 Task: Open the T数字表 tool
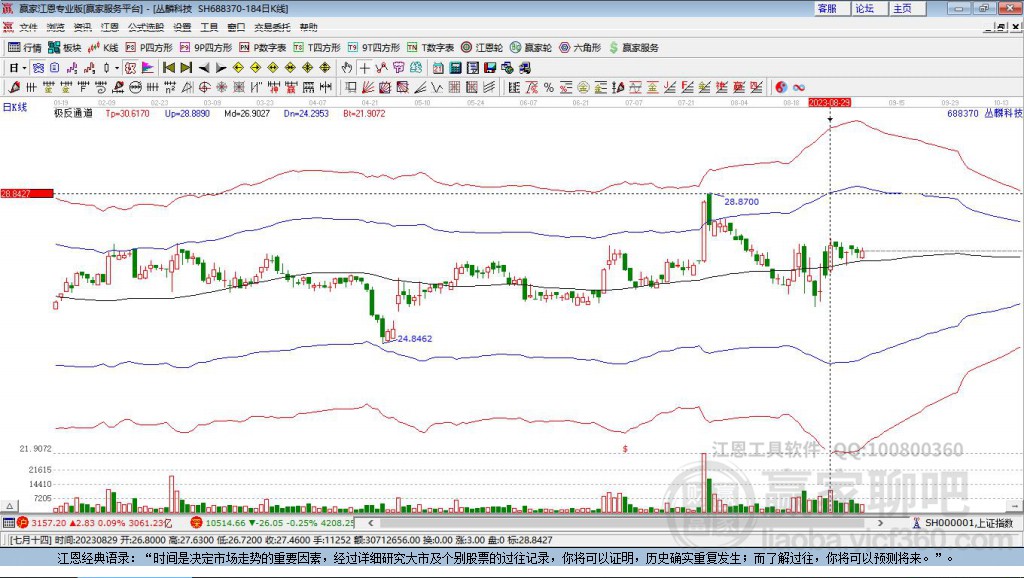430,48
